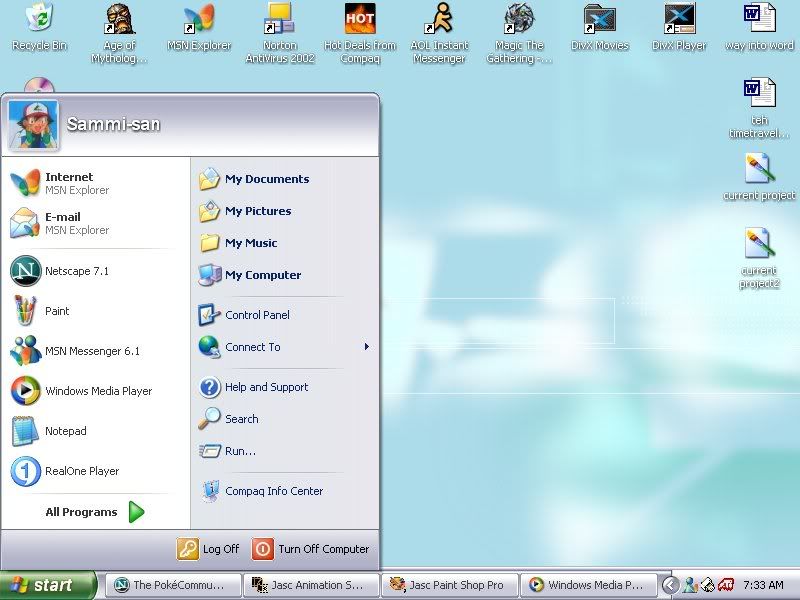Click the MSN Messenger tray icon

[691, 585]
